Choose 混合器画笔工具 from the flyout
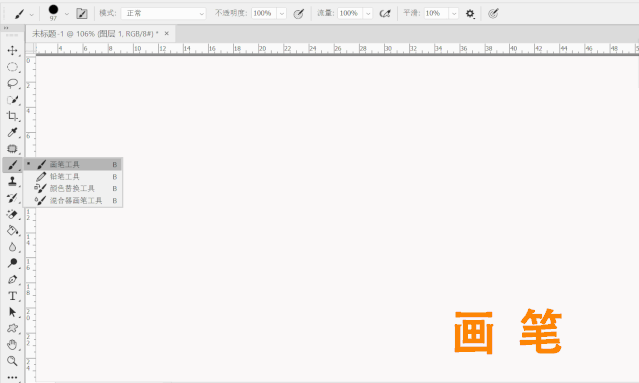 [73, 200]
